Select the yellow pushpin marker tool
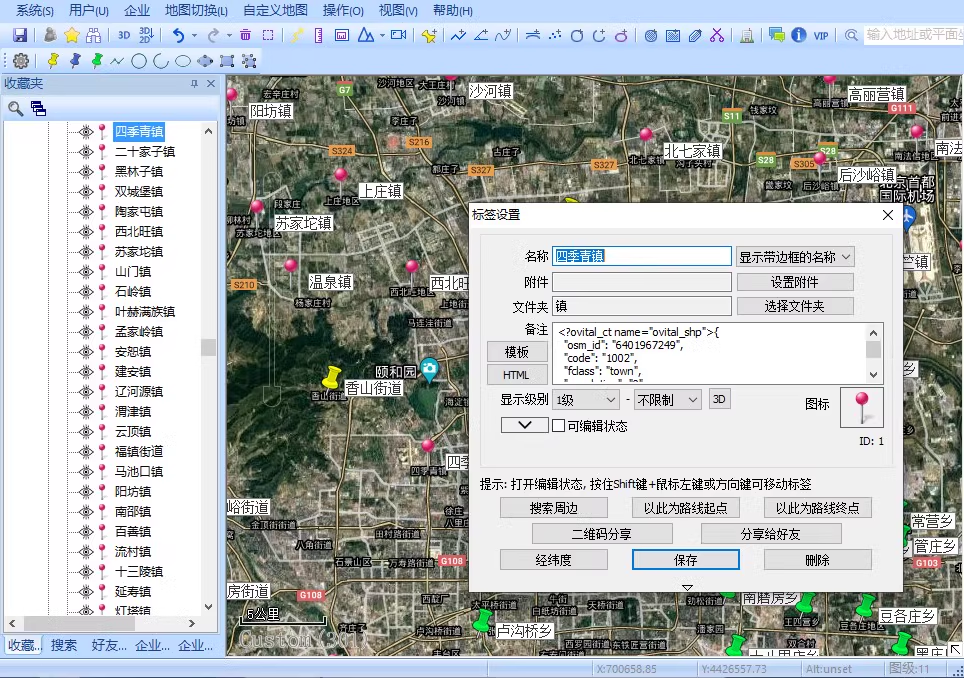Screen dimensions: 964x678 click(x=53, y=61)
